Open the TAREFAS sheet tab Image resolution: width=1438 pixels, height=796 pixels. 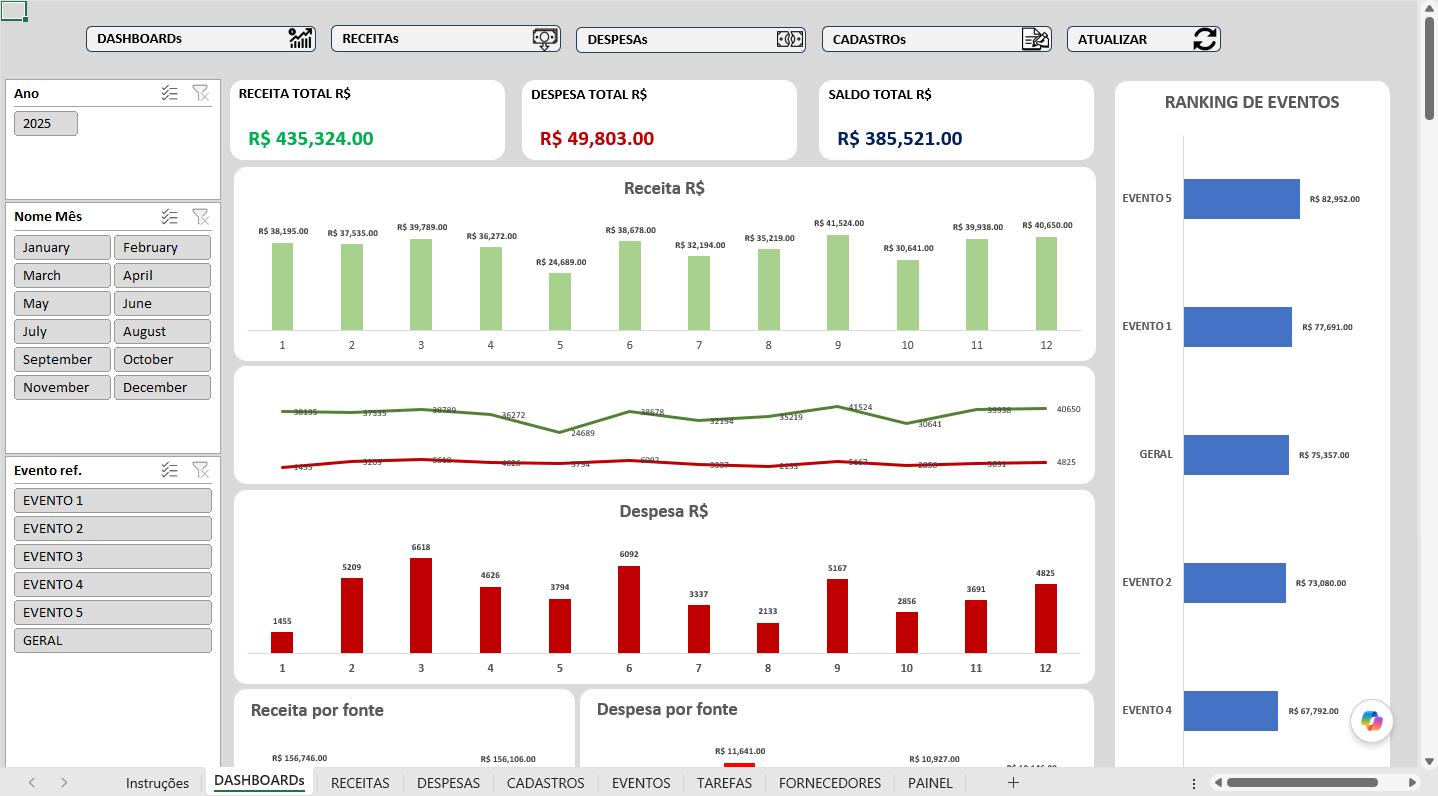724,783
